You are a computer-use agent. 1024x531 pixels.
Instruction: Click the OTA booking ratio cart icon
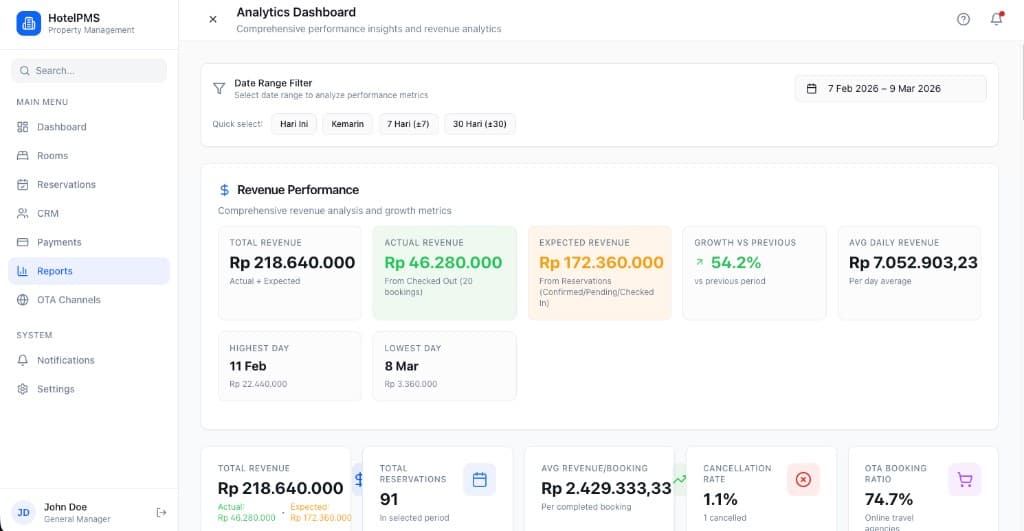tap(964, 480)
